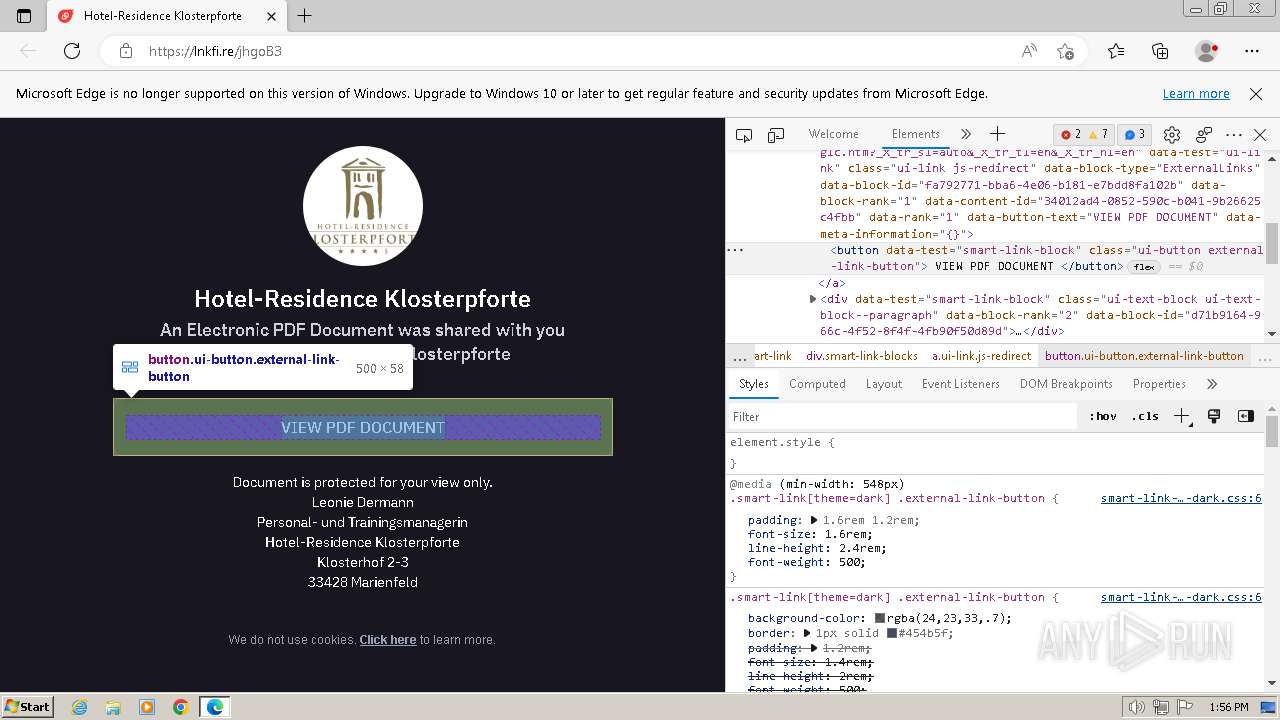The width and height of the screenshot is (1280, 720).
Task: Open the Start menu
Action: click(x=27, y=707)
